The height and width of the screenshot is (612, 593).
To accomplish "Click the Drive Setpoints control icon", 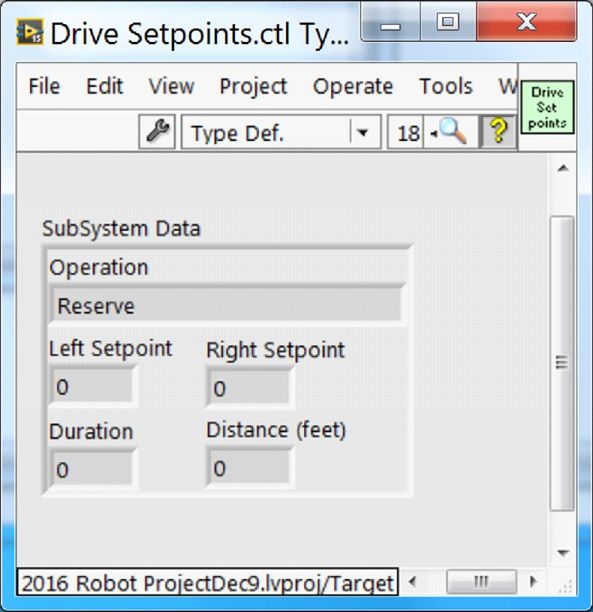I will (547, 107).
